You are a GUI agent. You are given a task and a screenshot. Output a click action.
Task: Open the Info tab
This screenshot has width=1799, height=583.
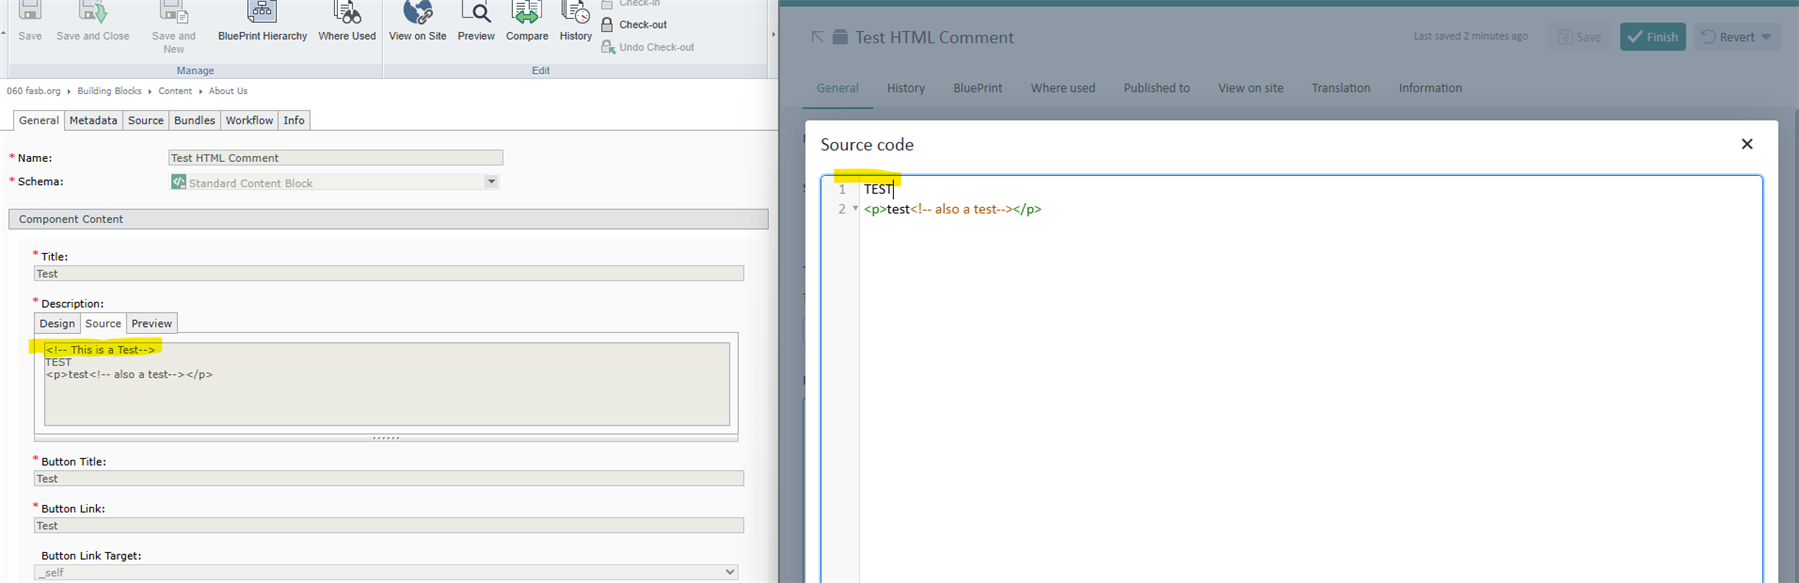(294, 120)
